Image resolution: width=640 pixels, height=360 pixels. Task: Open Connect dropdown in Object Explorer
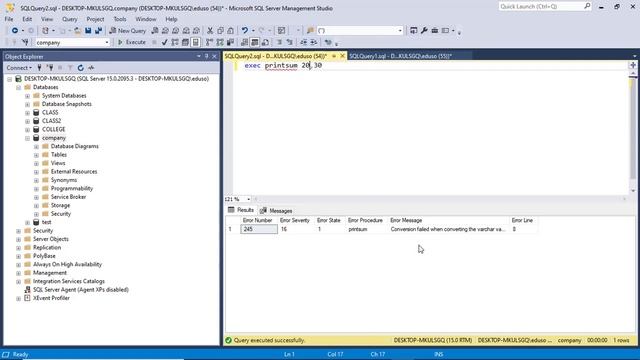[x=19, y=68]
